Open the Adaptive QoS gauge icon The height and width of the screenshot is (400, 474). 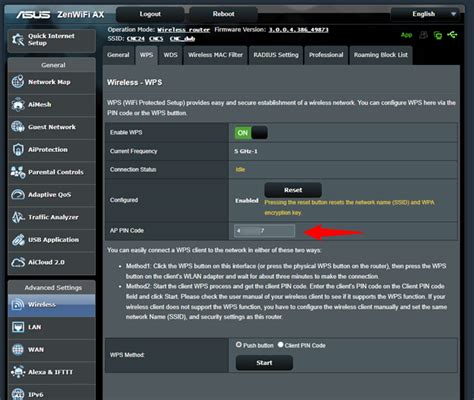18,195
